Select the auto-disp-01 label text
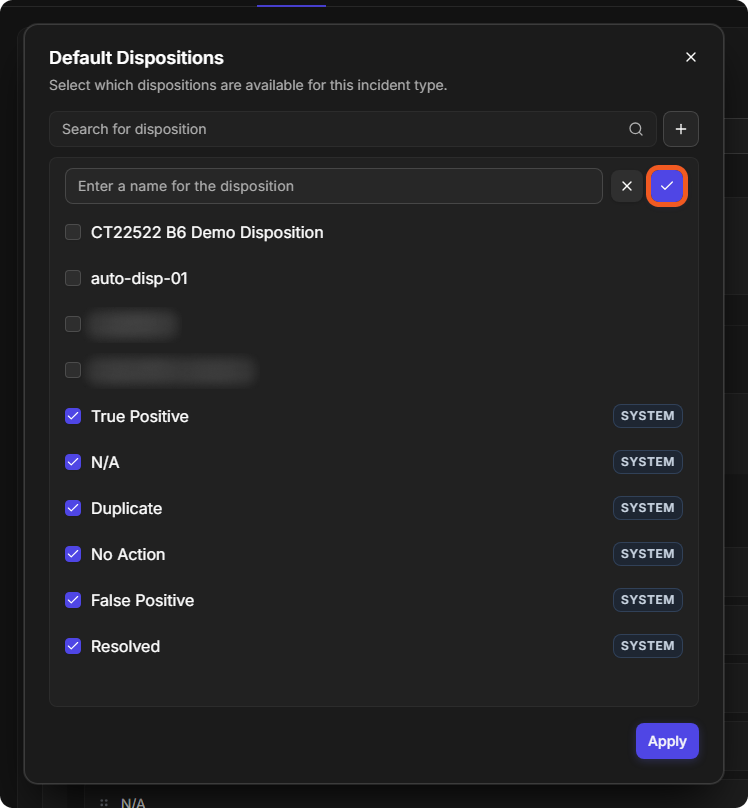The height and width of the screenshot is (808, 748). pyautogui.click(x=139, y=279)
